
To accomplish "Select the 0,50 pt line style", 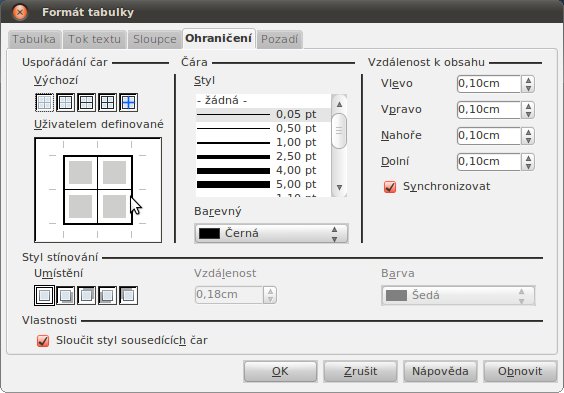I will point(263,129).
